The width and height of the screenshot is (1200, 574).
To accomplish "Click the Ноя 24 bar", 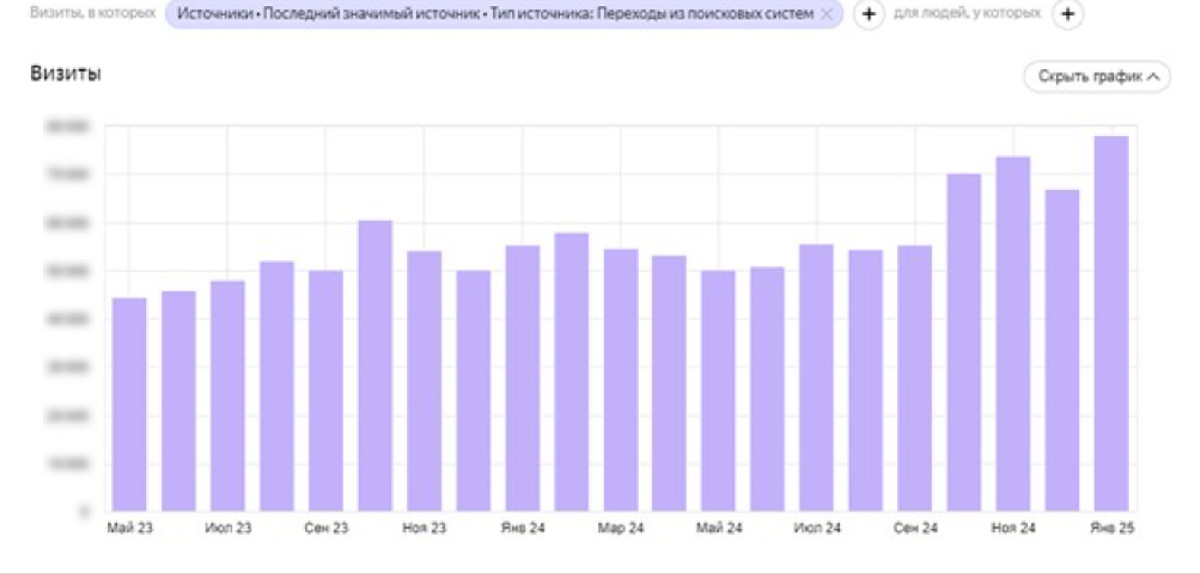I will (1013, 333).
